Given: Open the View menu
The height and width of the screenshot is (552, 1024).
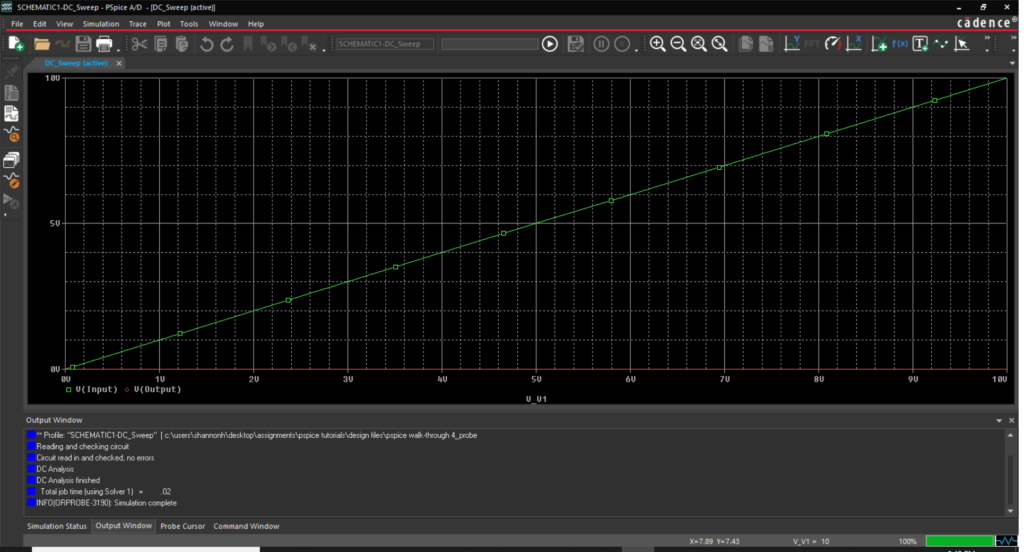Looking at the screenshot, I should [64, 24].
